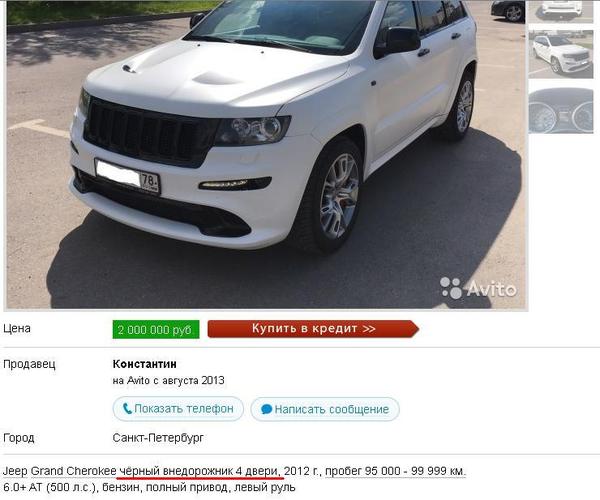Click the arrow on Купить в кредит button
The height and width of the screenshot is (500, 600).
pos(369,329)
